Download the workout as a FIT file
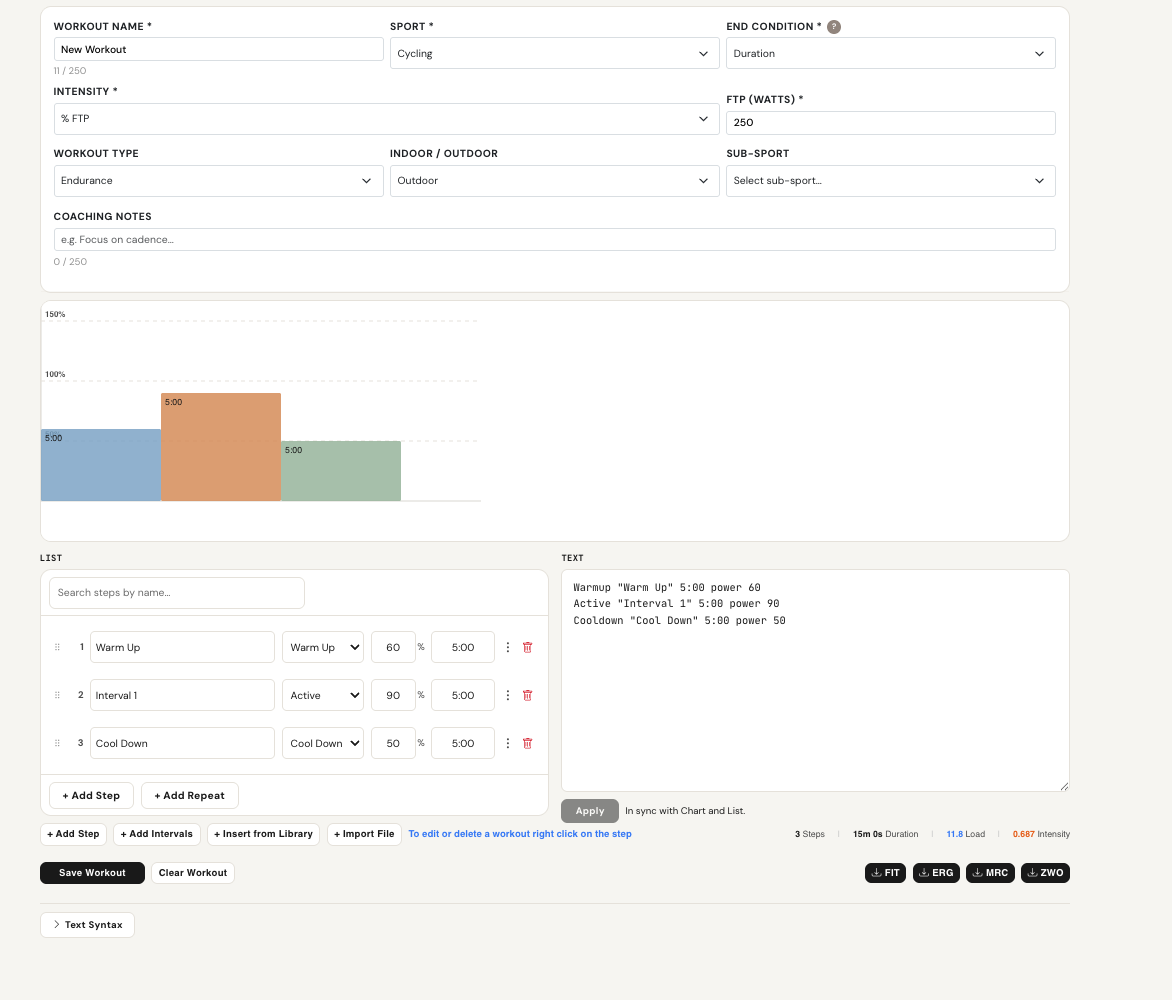 coord(885,873)
